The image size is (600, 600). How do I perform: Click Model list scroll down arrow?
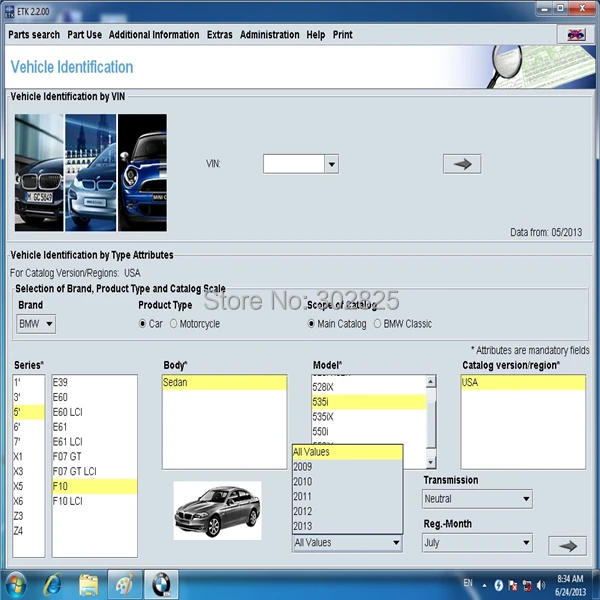pos(430,463)
